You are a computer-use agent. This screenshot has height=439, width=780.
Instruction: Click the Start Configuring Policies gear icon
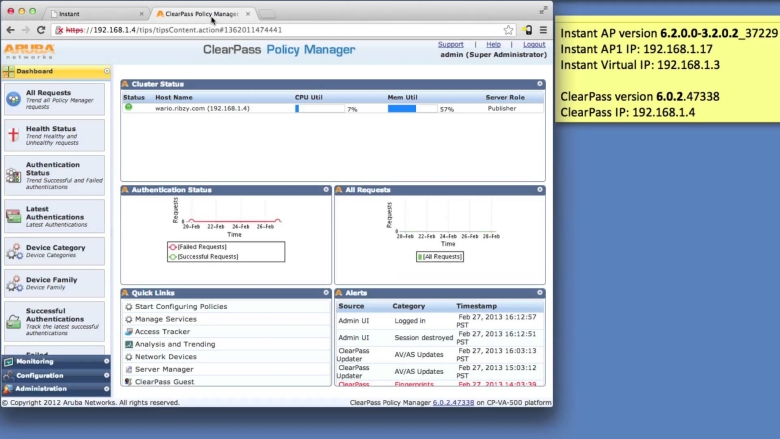[129, 307]
